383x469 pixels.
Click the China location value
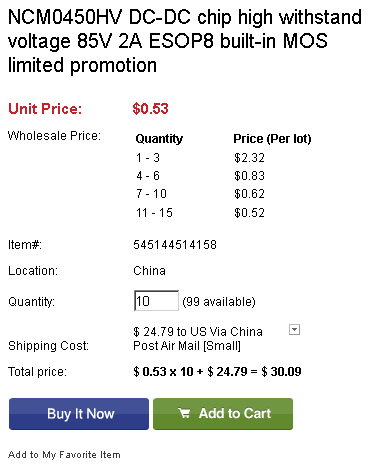149,271
